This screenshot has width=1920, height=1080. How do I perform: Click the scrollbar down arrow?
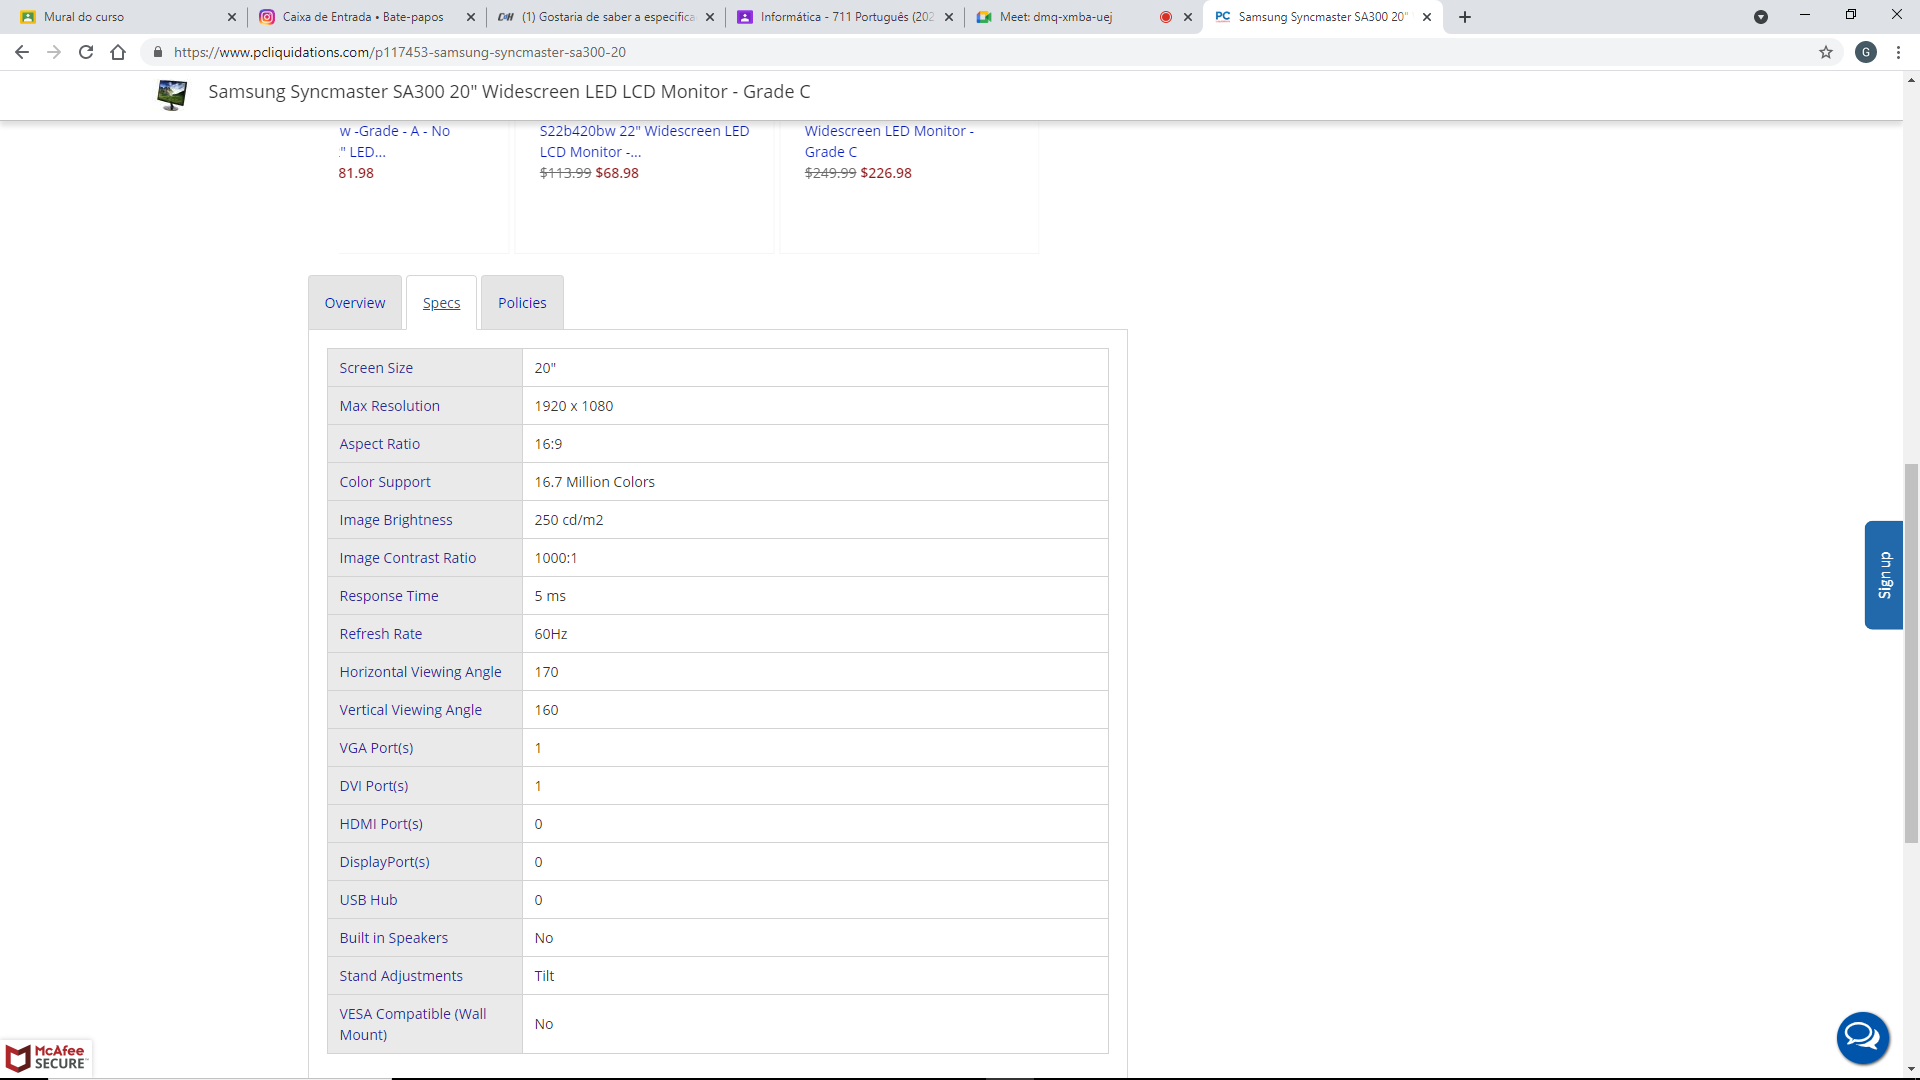[x=1911, y=1069]
